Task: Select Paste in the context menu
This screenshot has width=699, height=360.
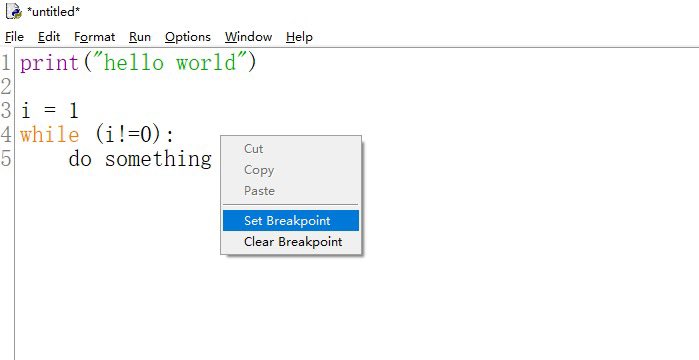Action: tap(291, 191)
